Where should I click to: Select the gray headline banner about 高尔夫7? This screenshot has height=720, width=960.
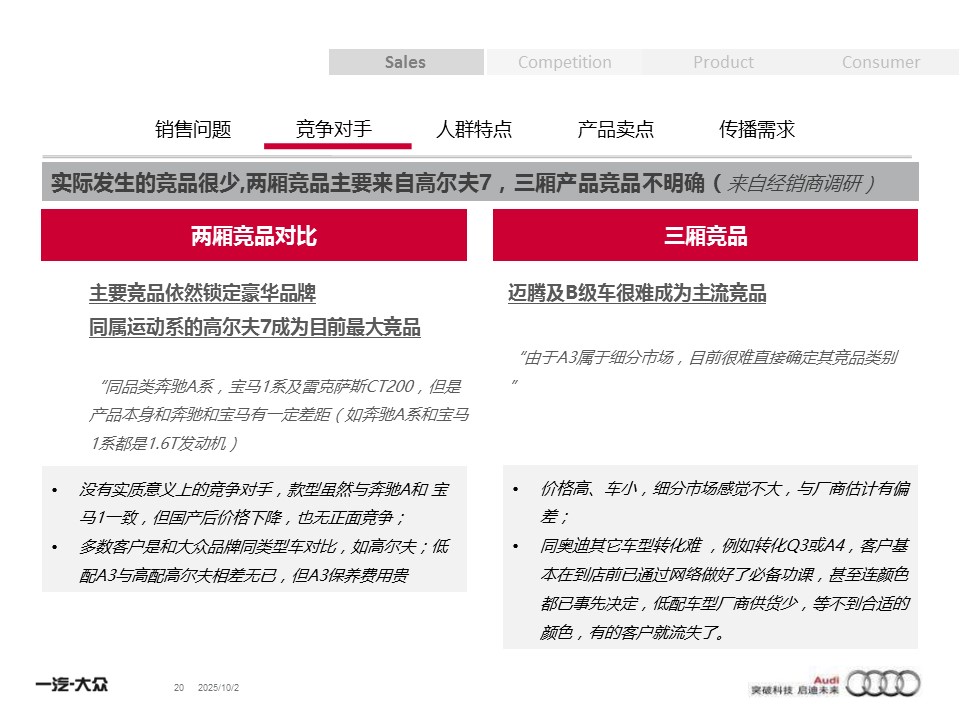(479, 183)
